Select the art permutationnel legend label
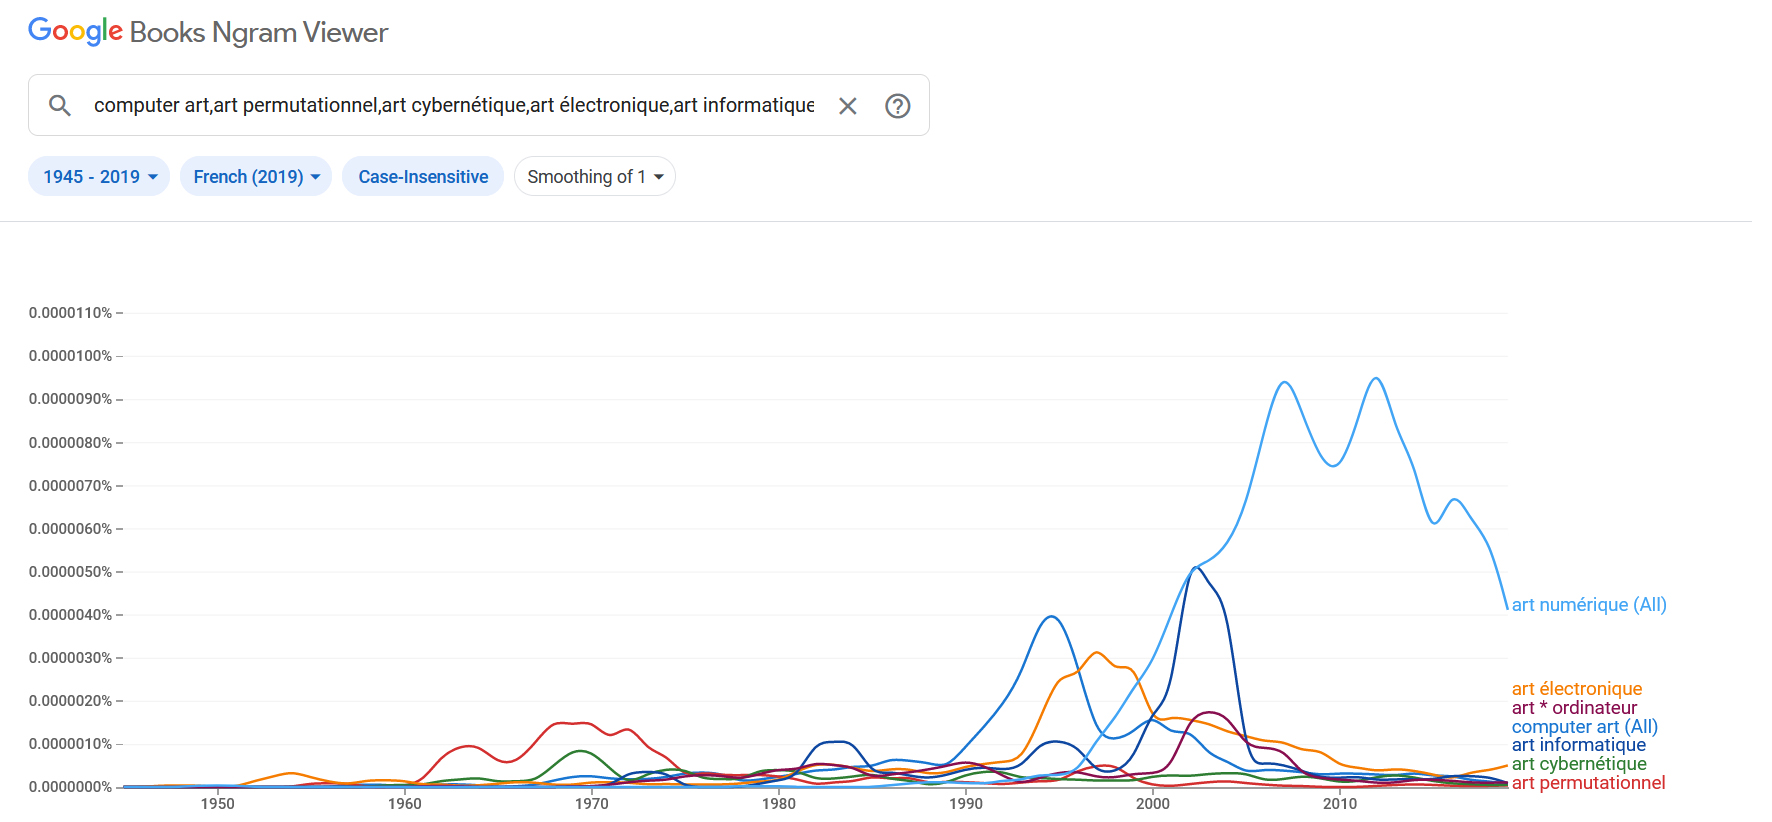 click(x=1588, y=783)
